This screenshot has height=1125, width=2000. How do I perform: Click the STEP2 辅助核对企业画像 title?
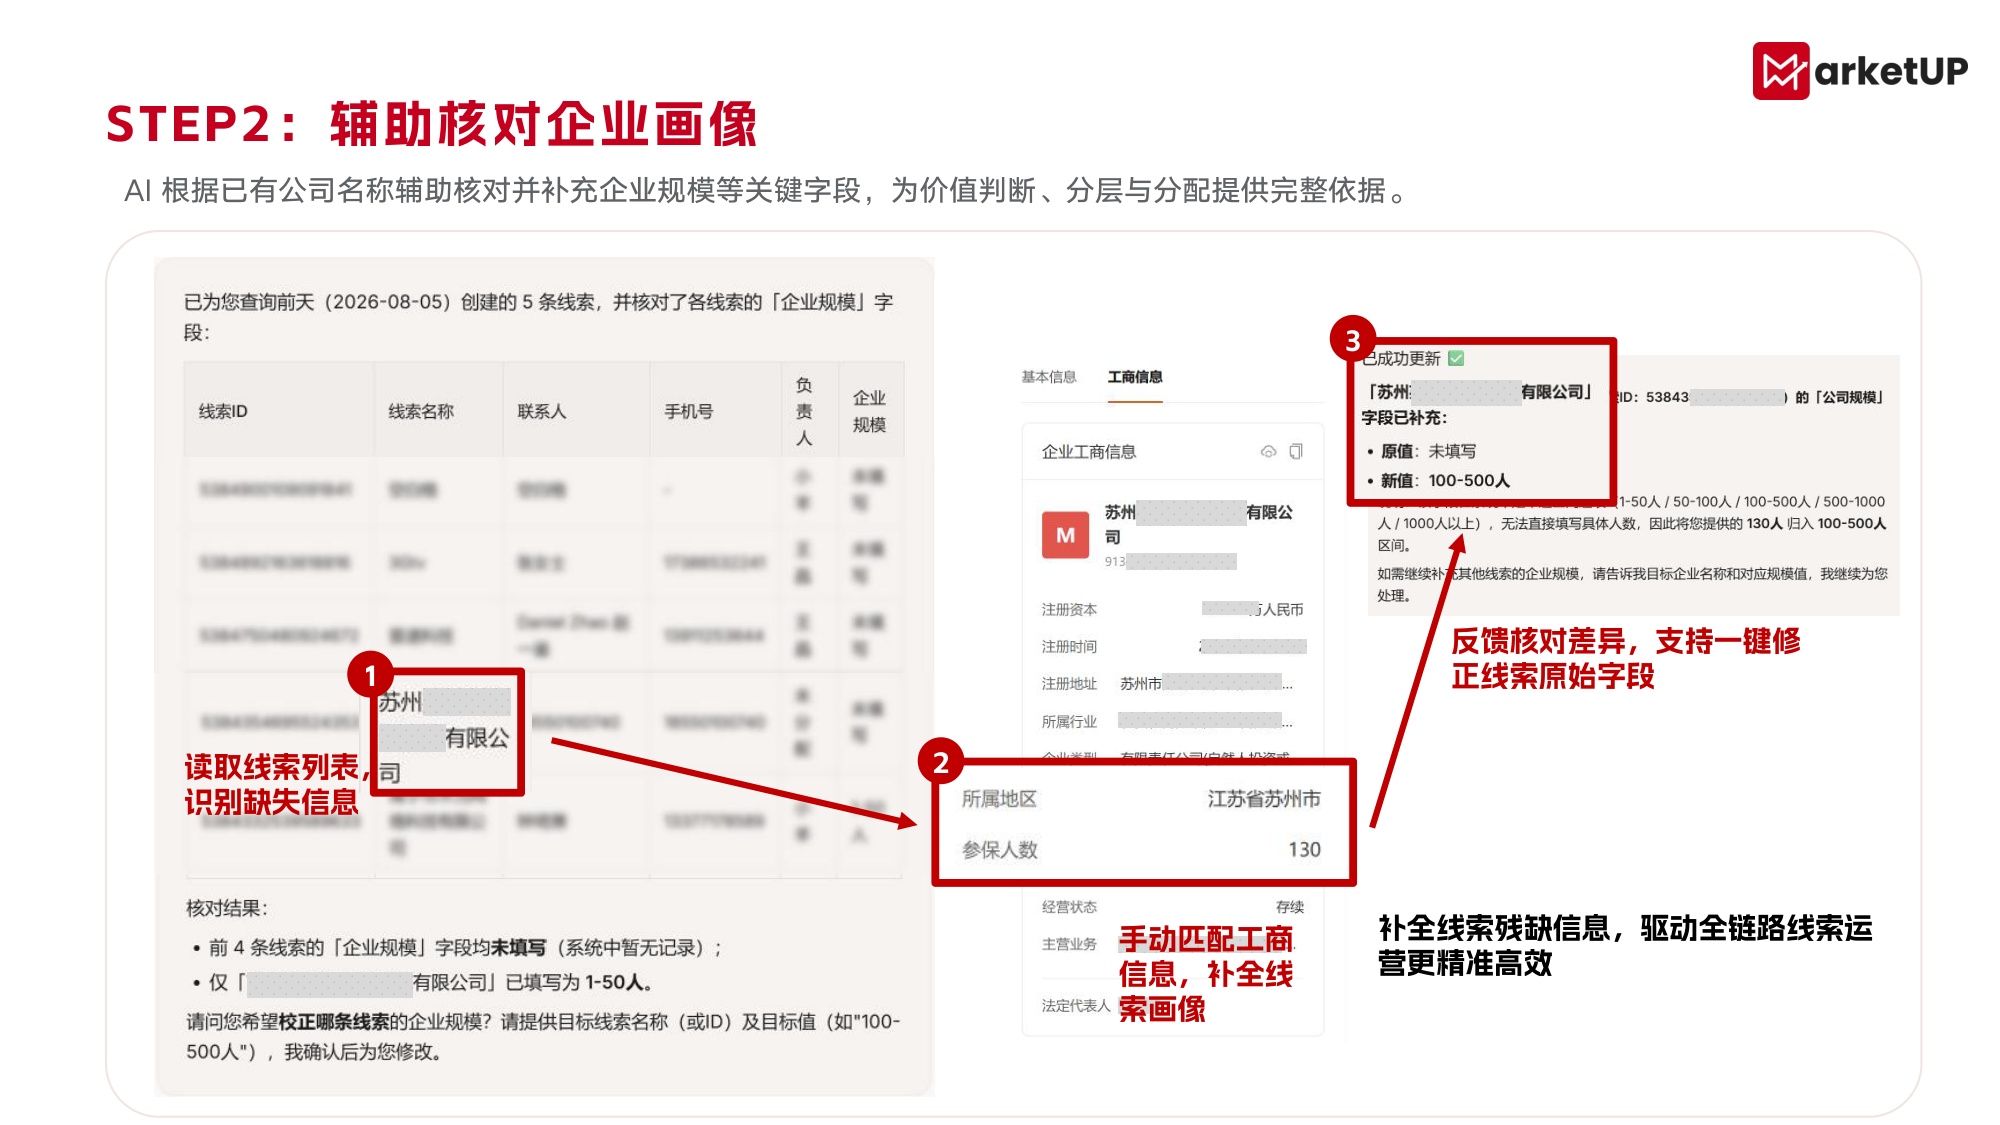click(x=432, y=125)
